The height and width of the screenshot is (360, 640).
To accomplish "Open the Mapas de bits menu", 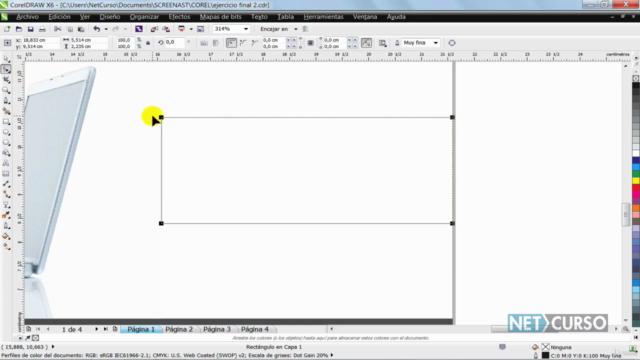I will tap(220, 17).
